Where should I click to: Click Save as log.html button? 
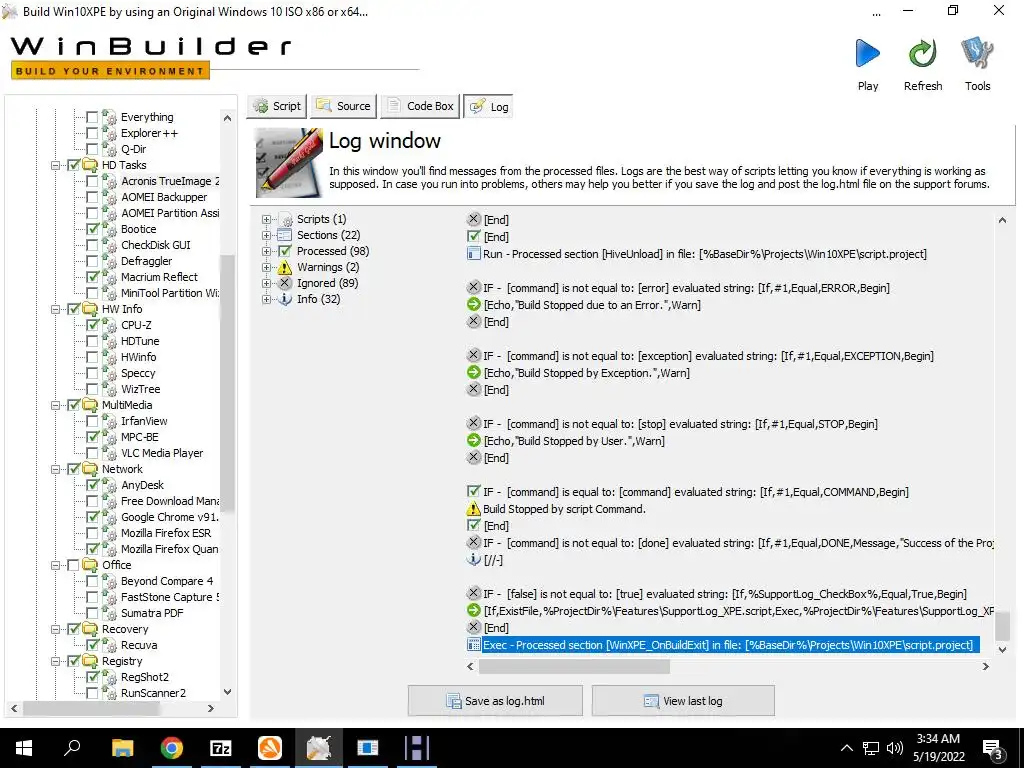coord(495,701)
